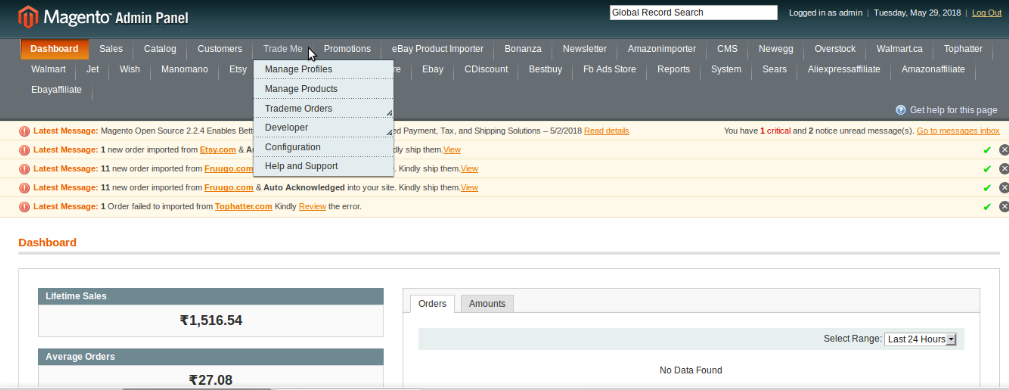The image size is (1009, 390).
Task: Open the Etsy menu
Action: click(237, 69)
